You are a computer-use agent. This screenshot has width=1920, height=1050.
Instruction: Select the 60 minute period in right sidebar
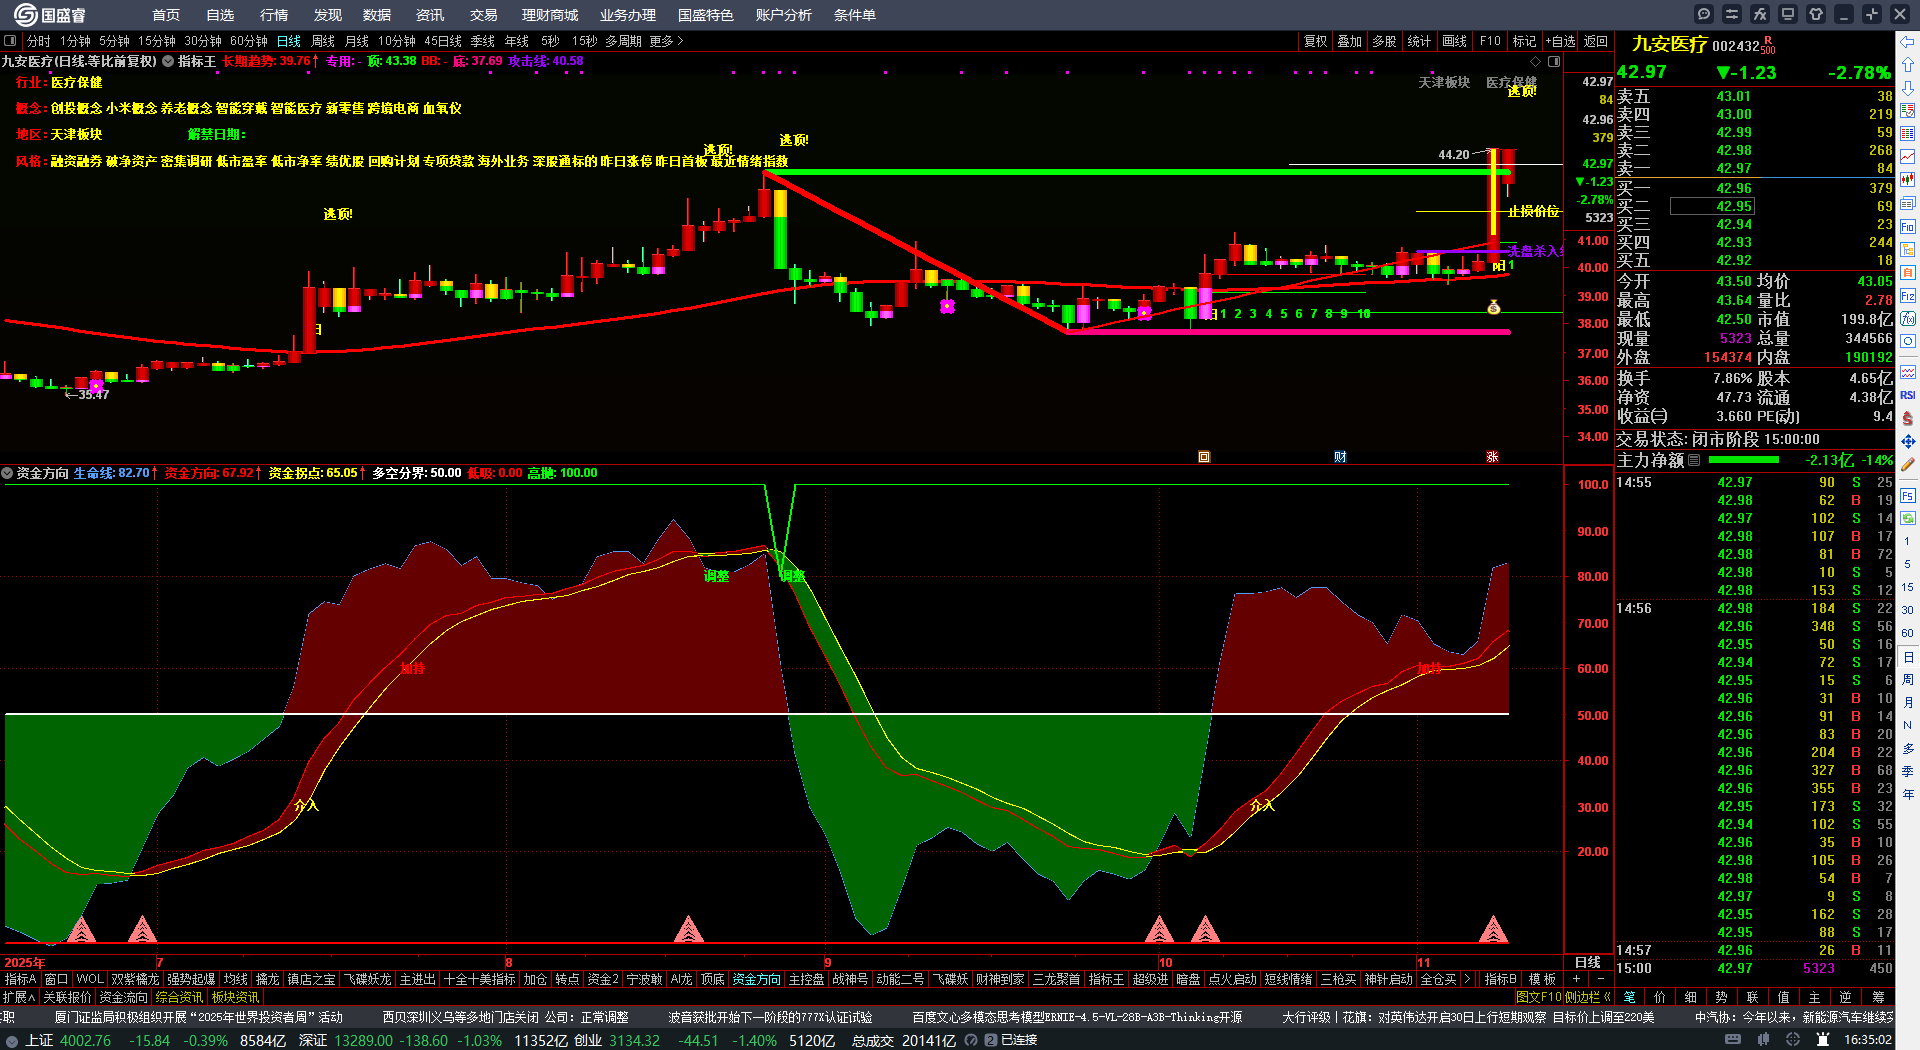click(1908, 633)
